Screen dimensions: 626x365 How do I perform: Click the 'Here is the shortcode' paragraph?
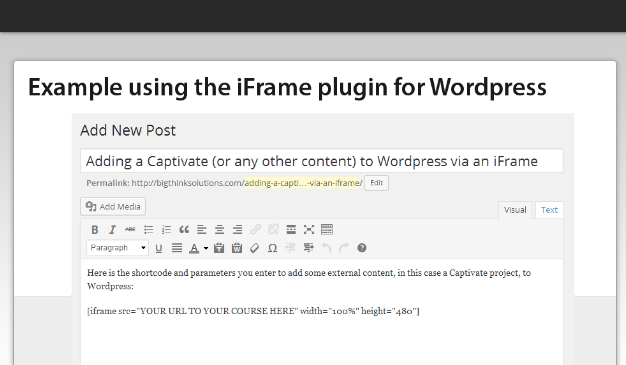click(x=309, y=280)
